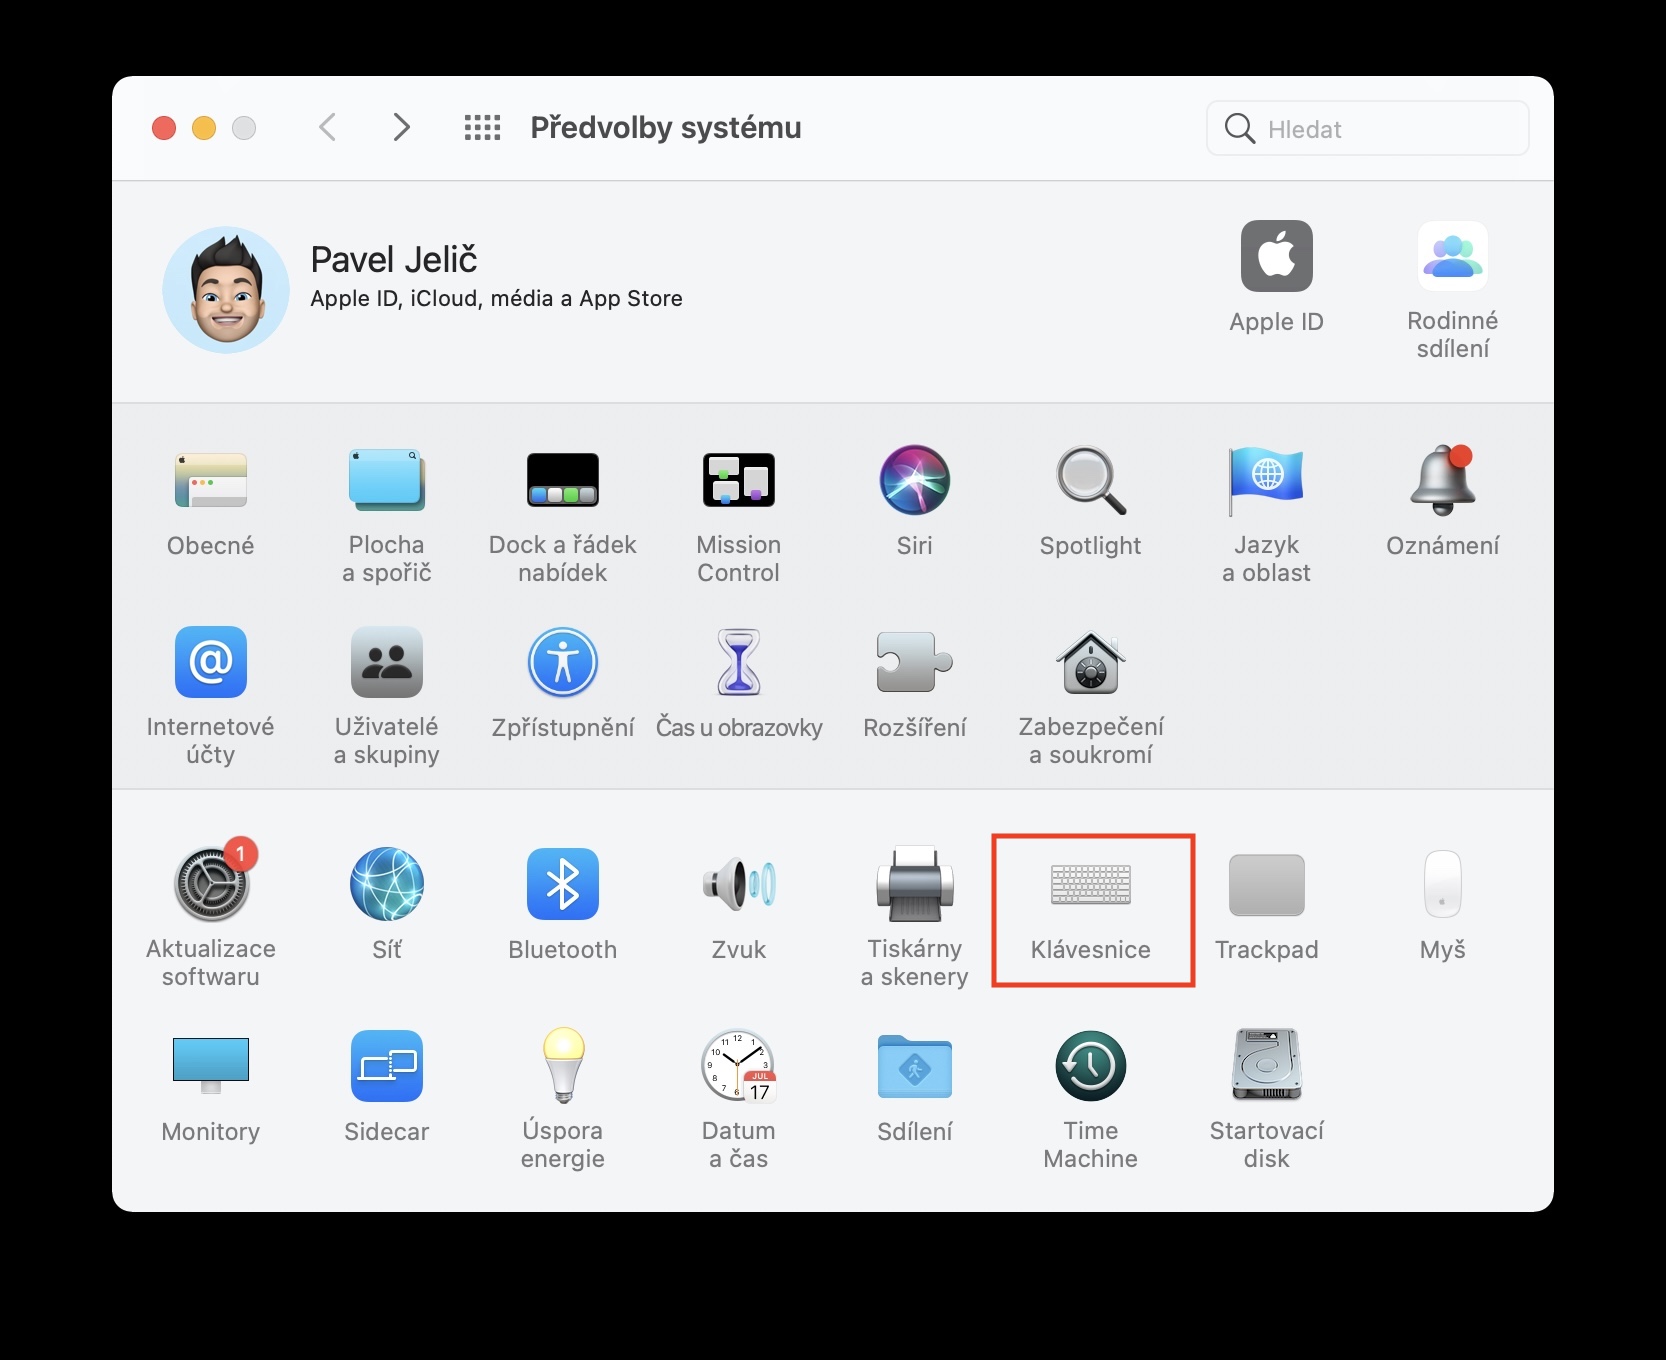This screenshot has width=1666, height=1360.
Task: Open Zabezpečení a soukromí settings
Action: click(1091, 698)
